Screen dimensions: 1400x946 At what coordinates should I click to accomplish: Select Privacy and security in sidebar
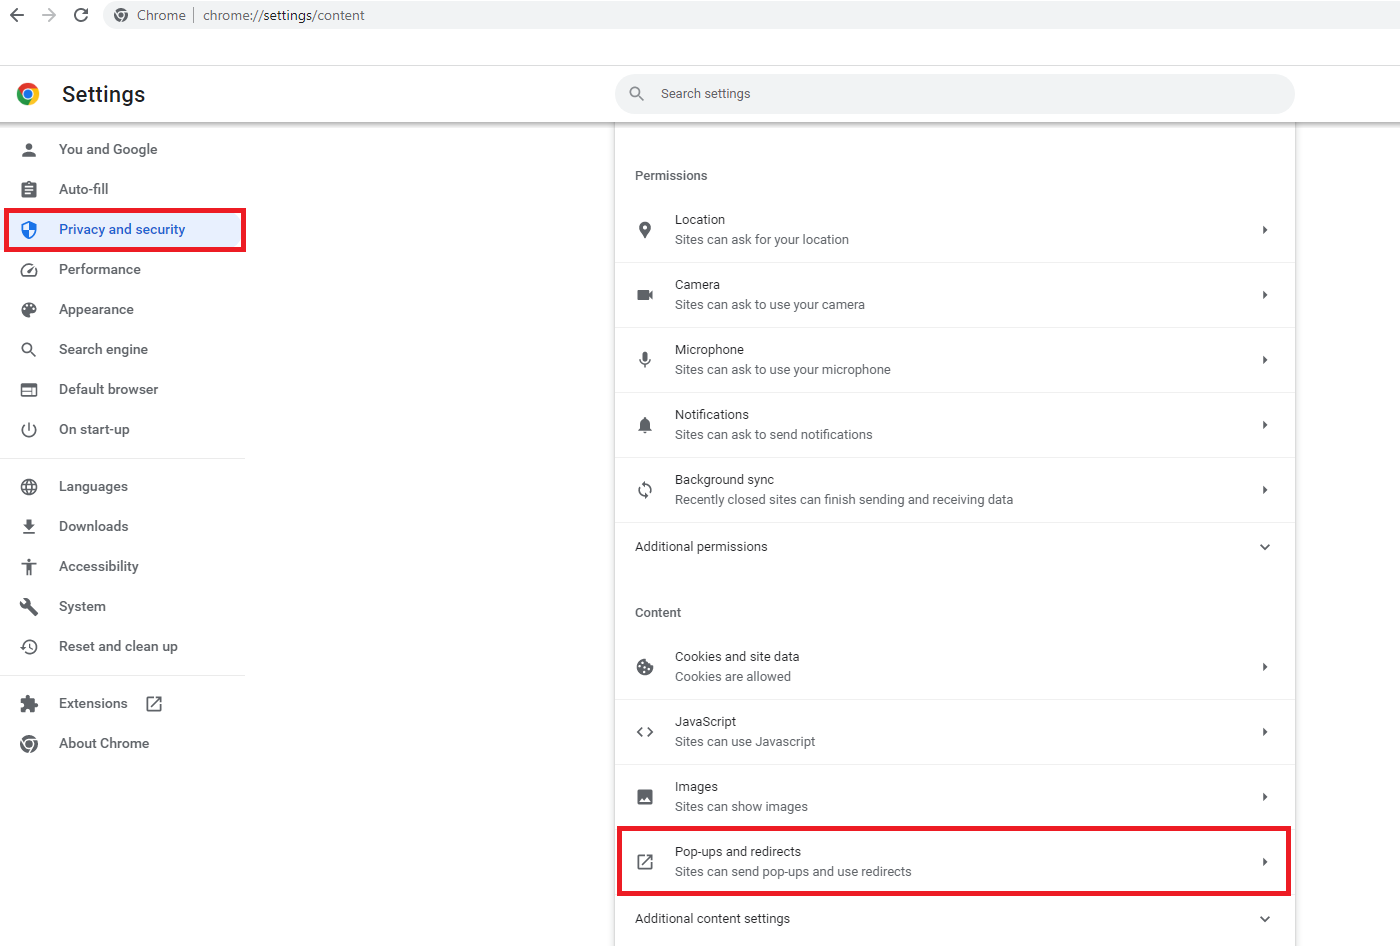click(x=122, y=230)
